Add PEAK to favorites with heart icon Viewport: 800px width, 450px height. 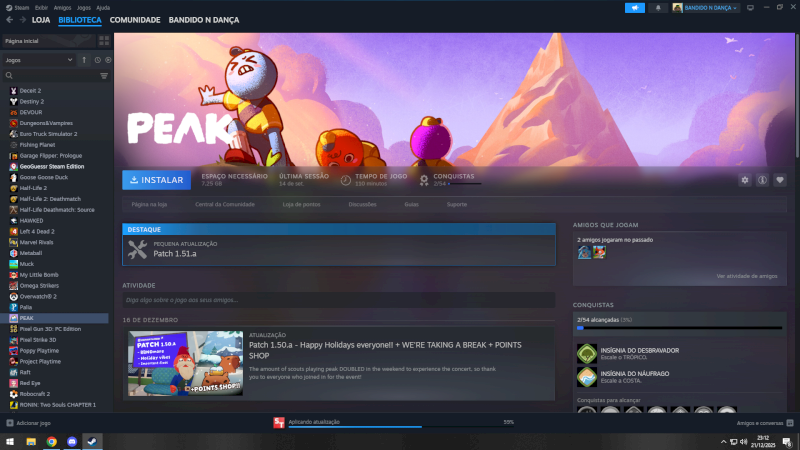click(x=780, y=180)
